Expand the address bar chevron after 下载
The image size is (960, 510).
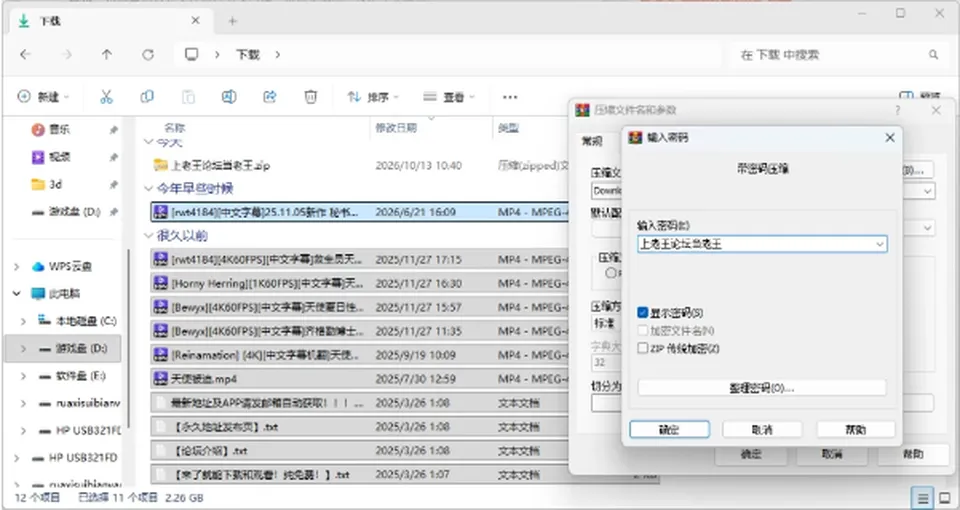277,54
